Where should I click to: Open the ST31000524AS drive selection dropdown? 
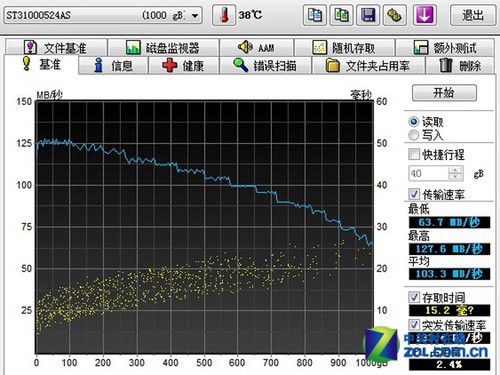103,15
